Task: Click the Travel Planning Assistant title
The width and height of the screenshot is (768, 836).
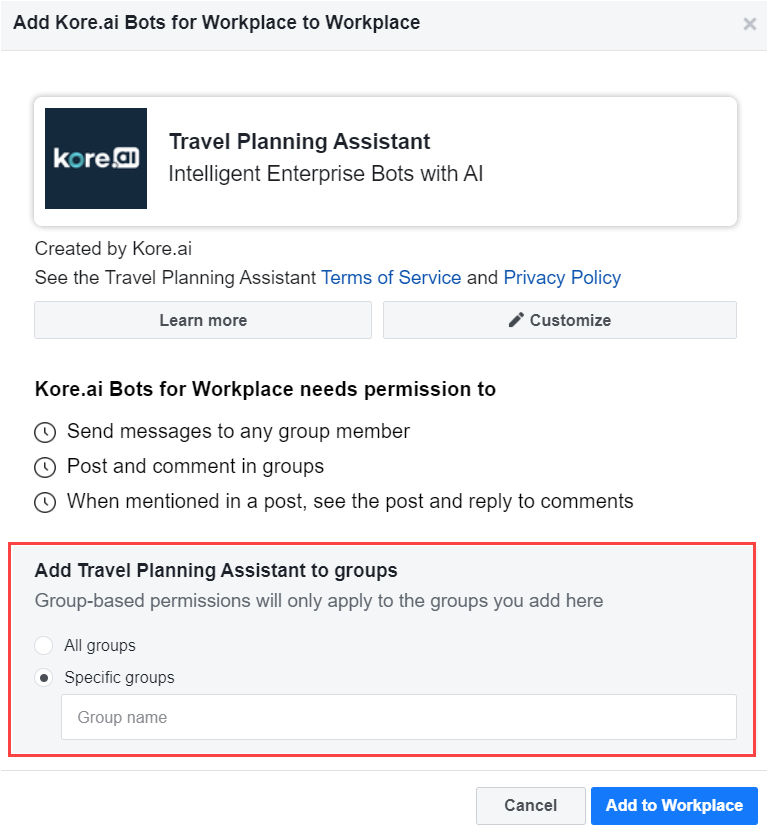Action: pyautogui.click(x=301, y=141)
